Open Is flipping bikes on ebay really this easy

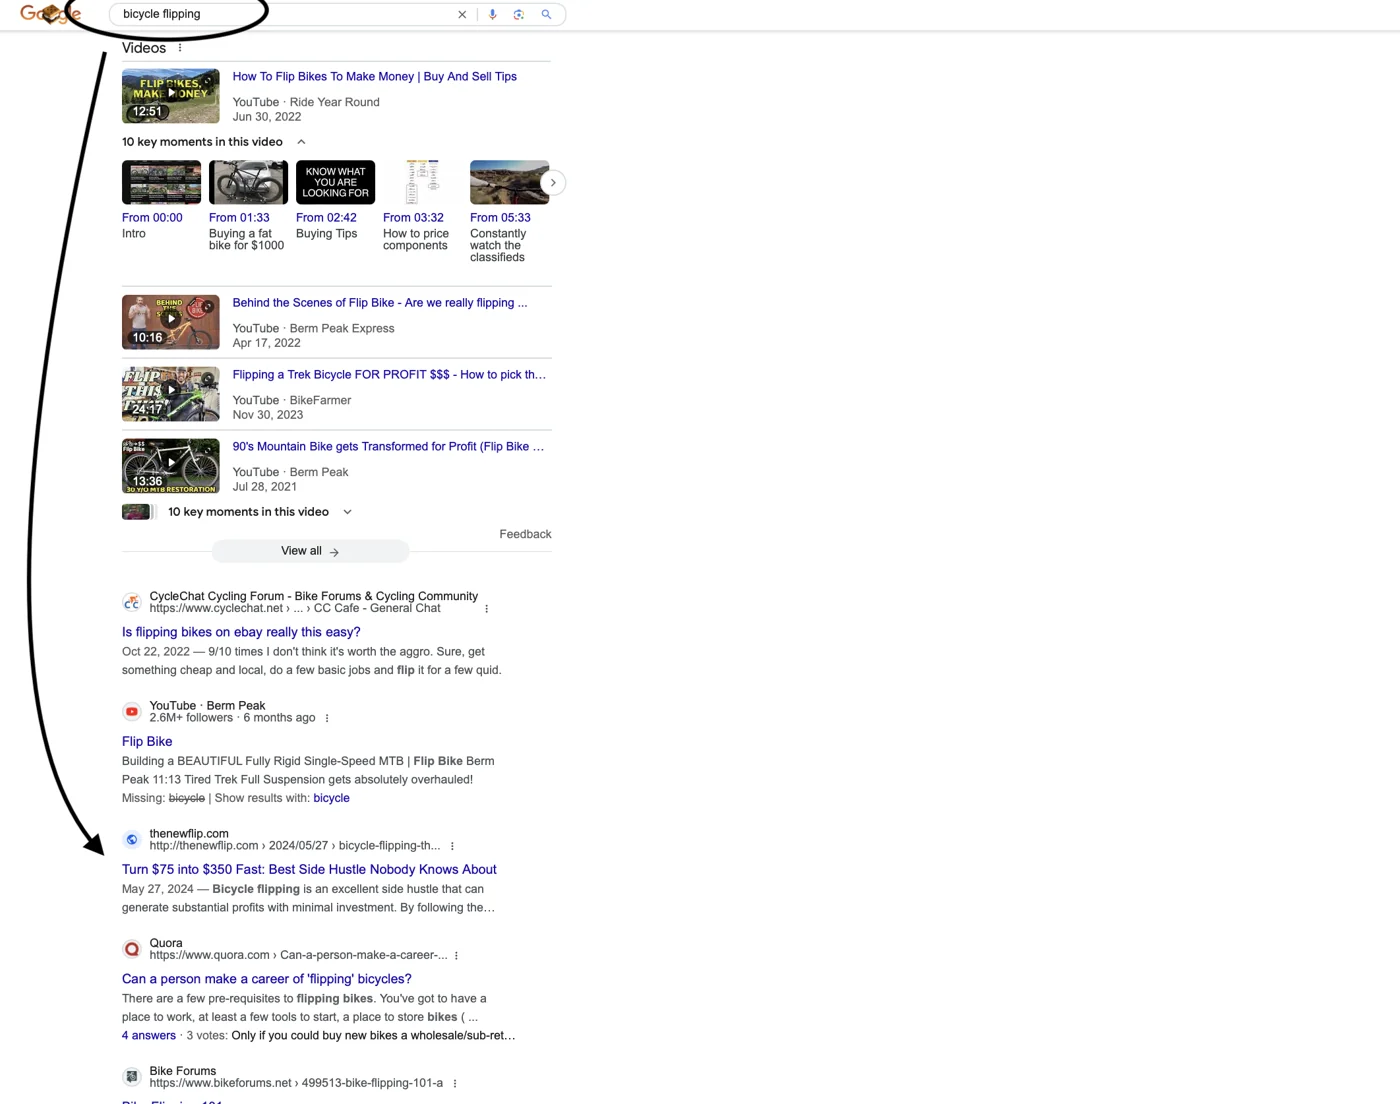[241, 632]
